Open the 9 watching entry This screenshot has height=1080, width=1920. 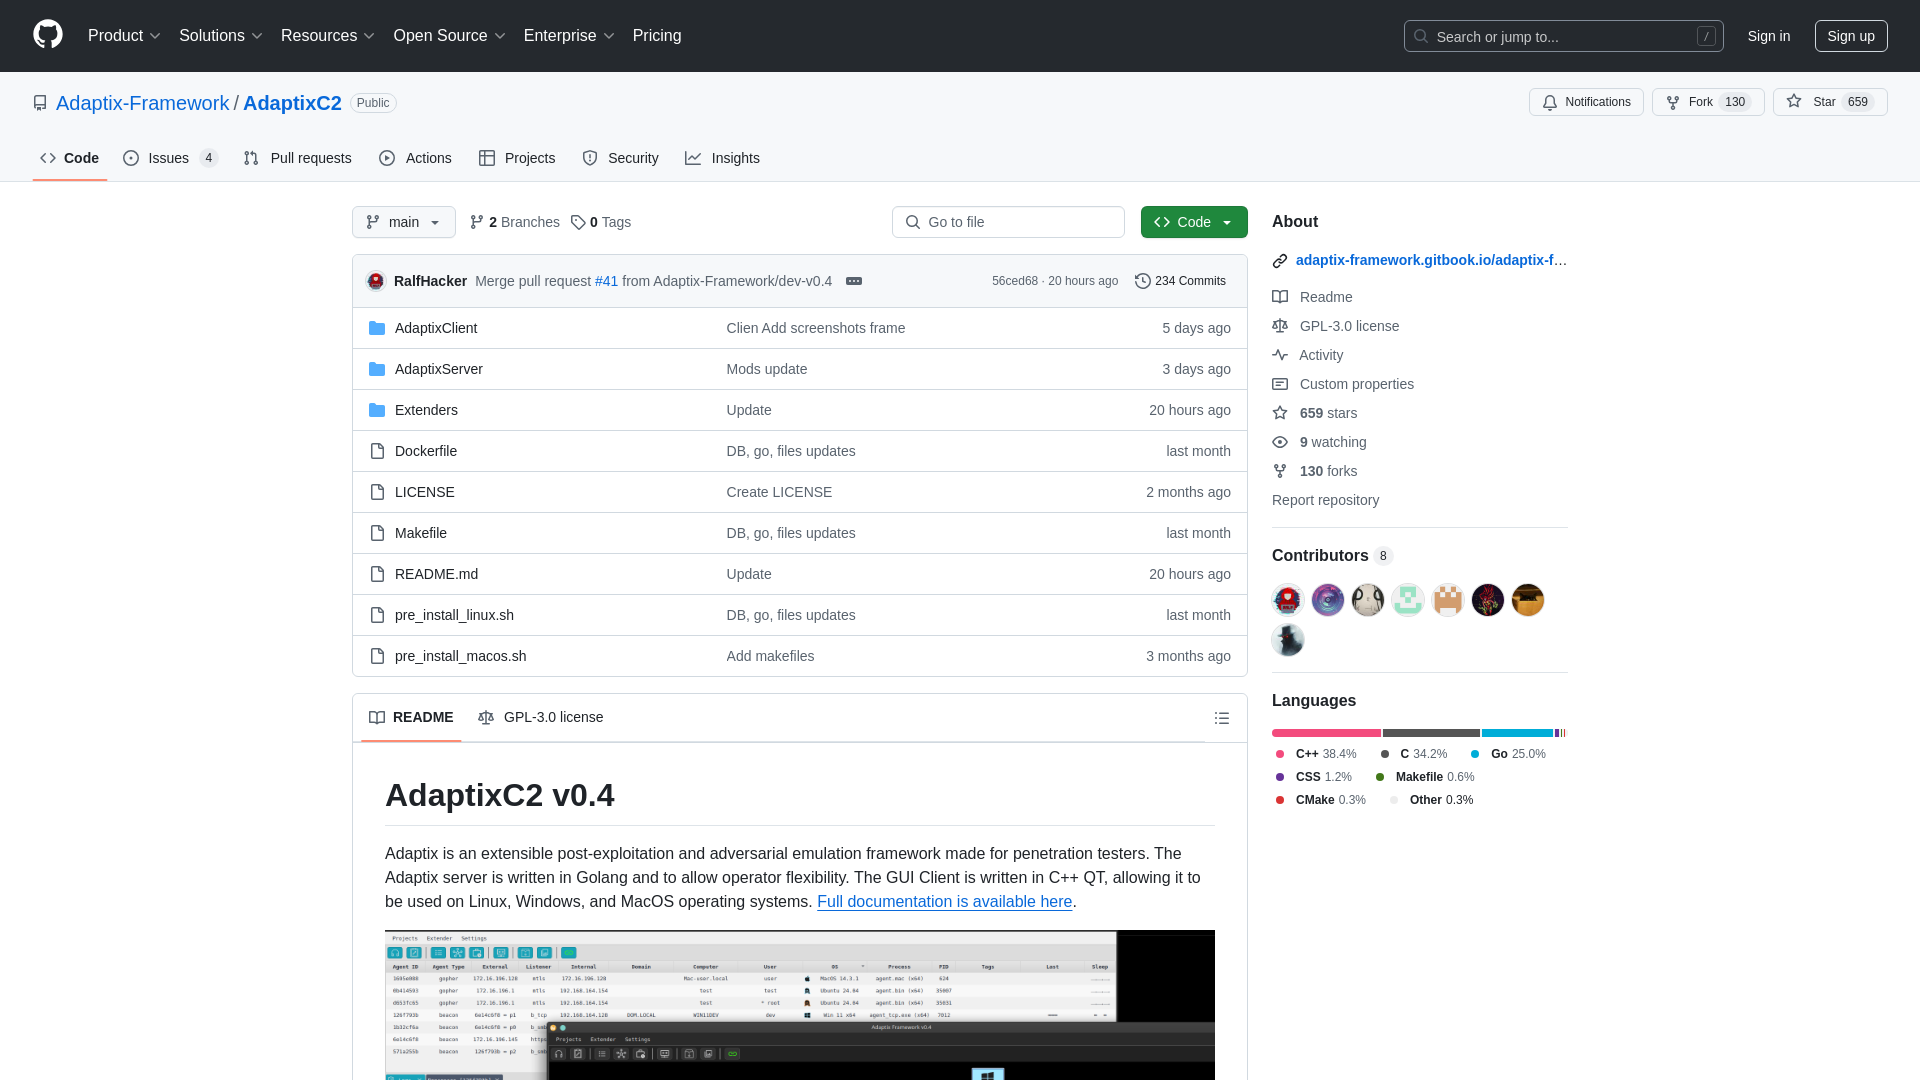[x=1319, y=442]
